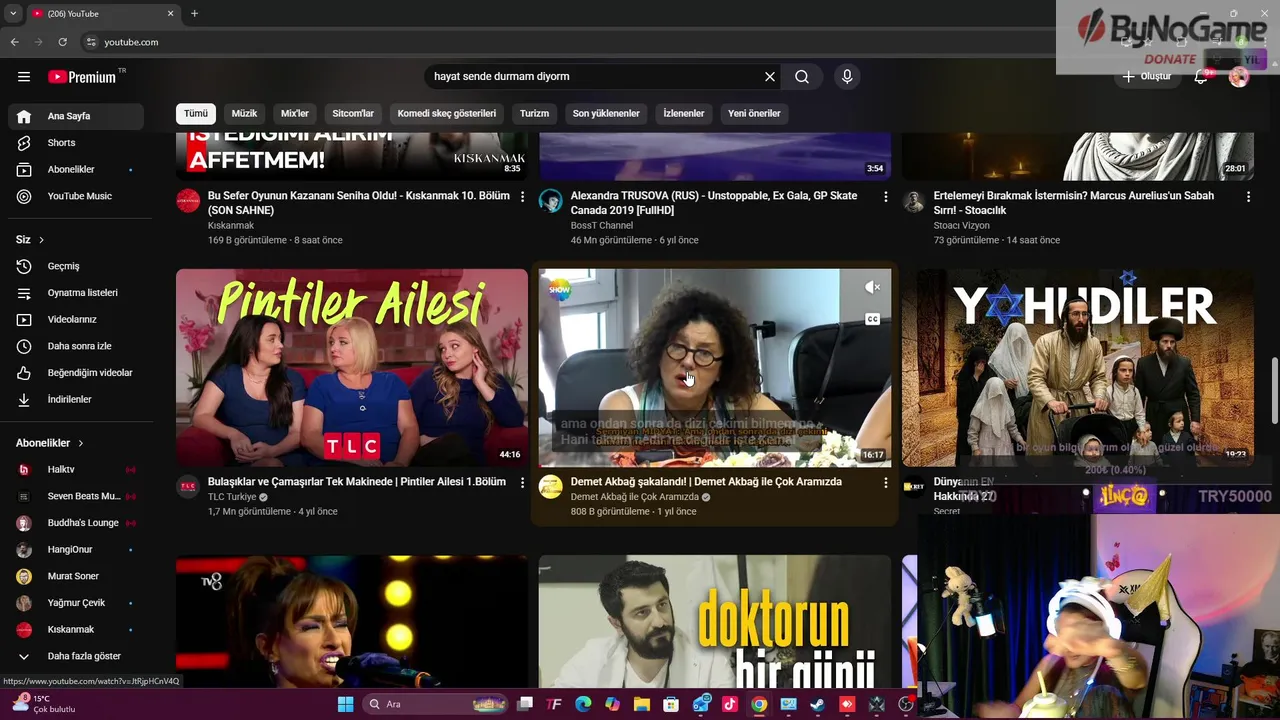The image size is (1280, 720).
Task: Select the Sitcom'lar filter chip
Action: [353, 113]
